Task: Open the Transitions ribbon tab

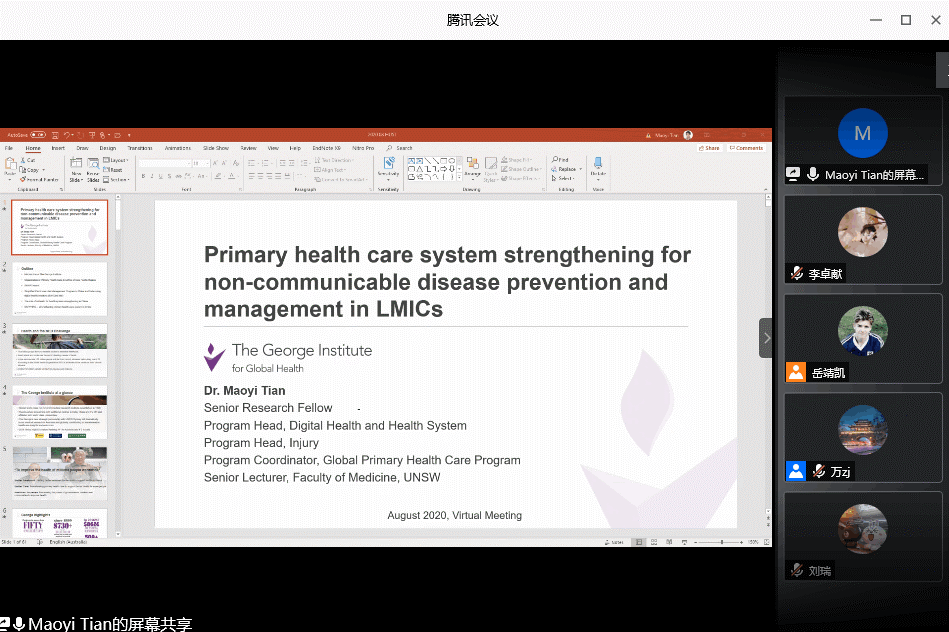Action: coord(140,148)
